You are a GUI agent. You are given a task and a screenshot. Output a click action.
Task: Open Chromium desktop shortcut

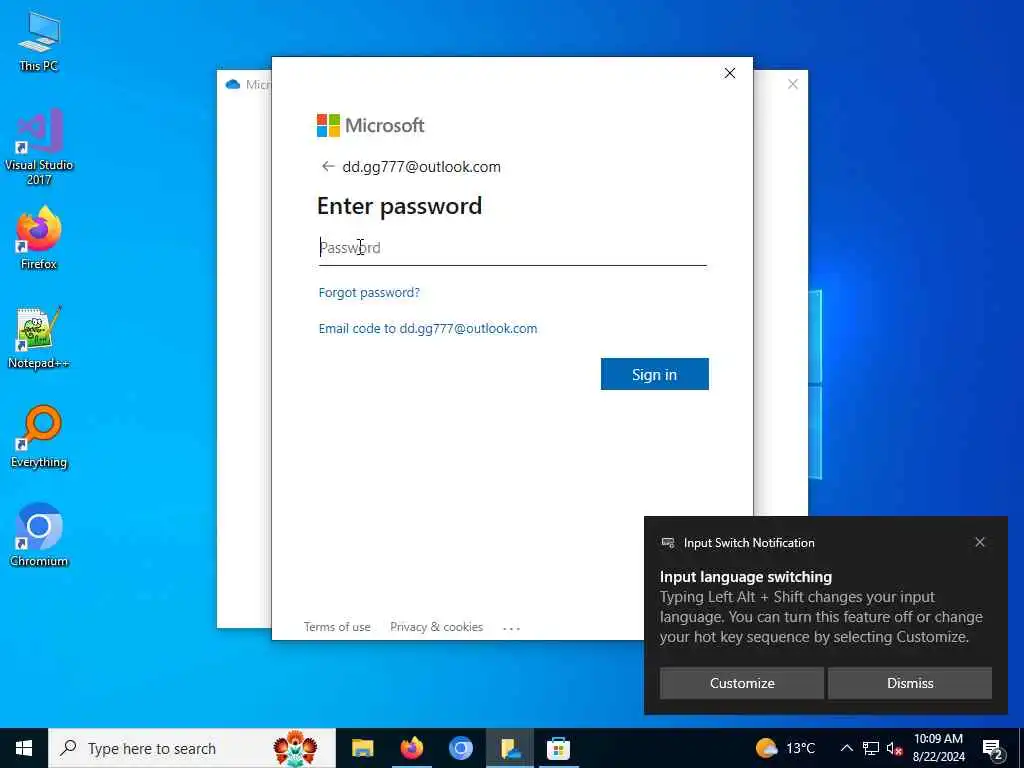[39, 535]
